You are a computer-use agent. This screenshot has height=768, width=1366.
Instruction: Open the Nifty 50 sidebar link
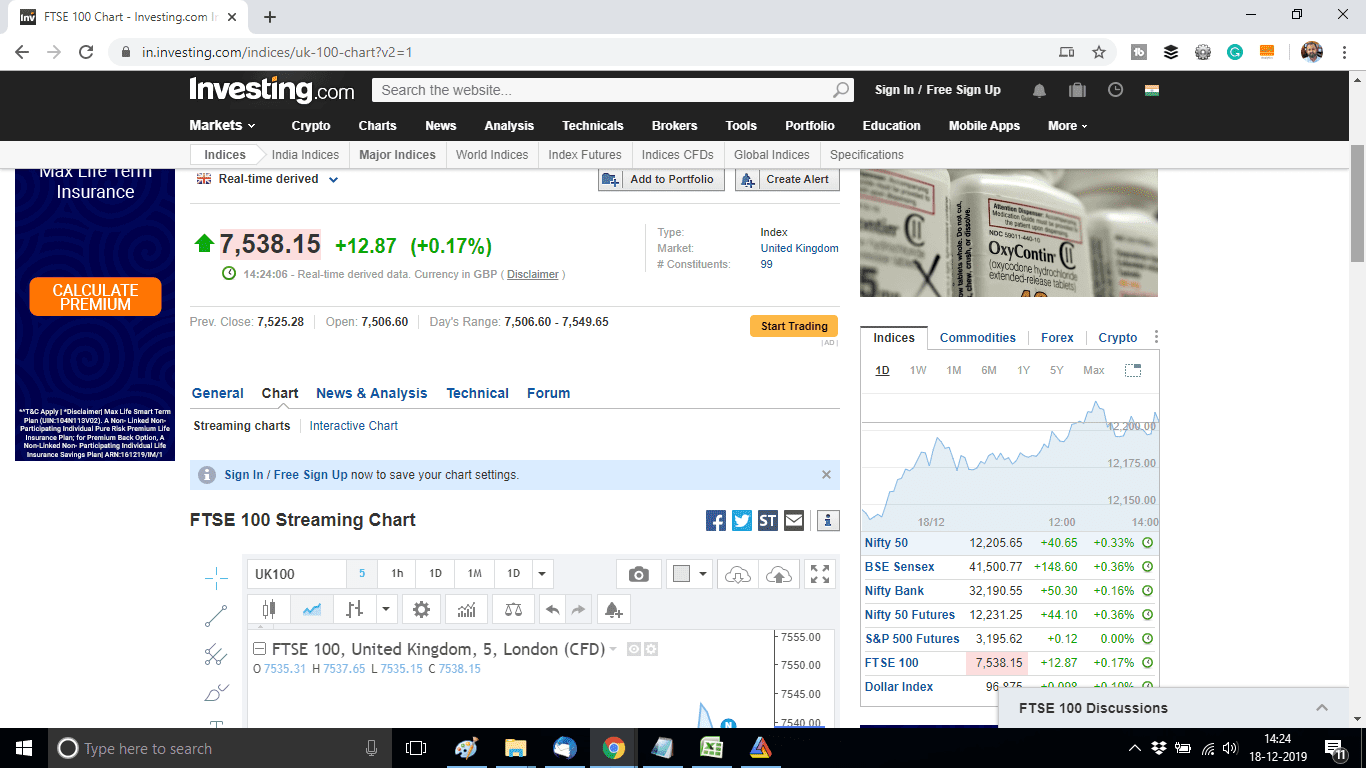coord(886,543)
